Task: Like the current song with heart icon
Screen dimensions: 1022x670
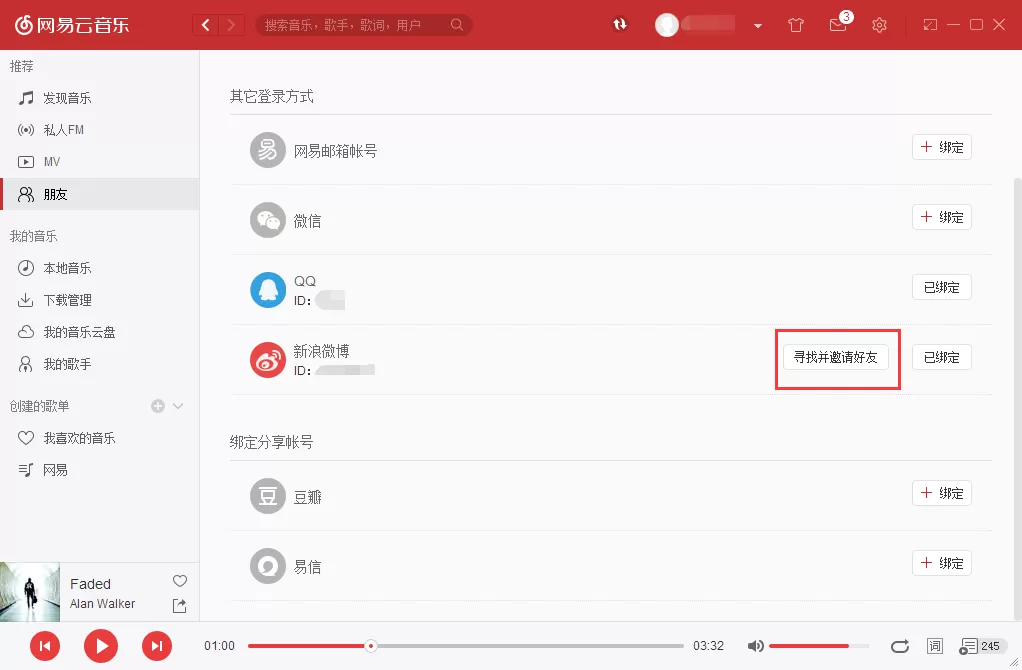Action: coord(180,581)
